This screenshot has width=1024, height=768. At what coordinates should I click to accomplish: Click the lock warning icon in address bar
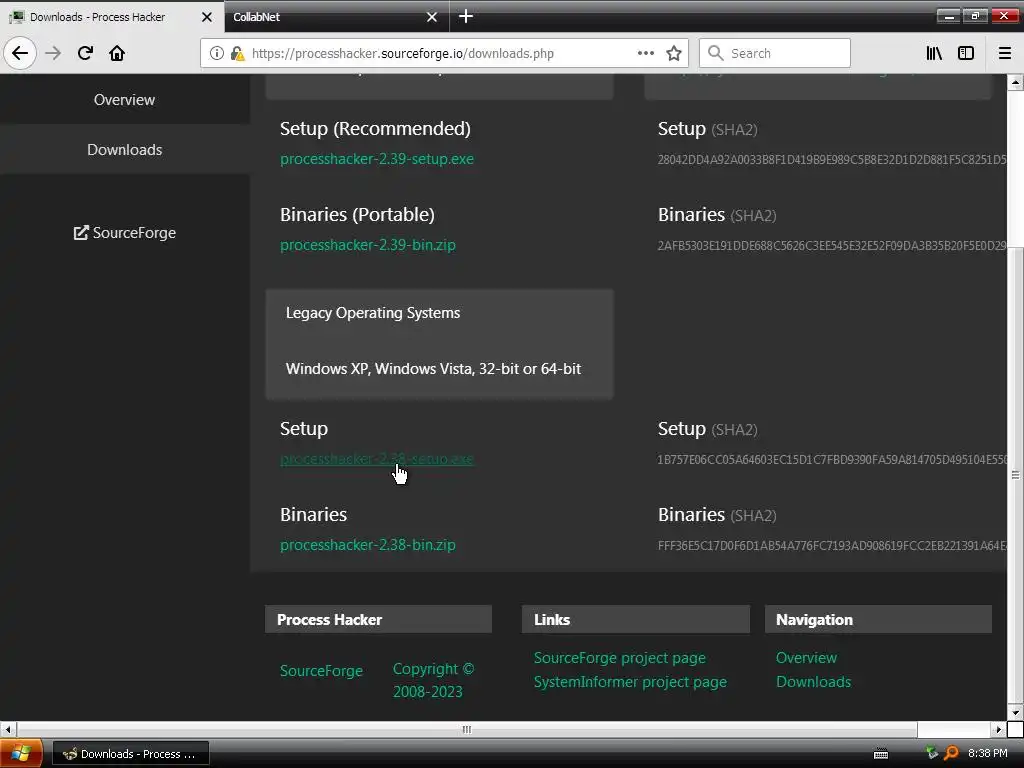click(x=238, y=53)
